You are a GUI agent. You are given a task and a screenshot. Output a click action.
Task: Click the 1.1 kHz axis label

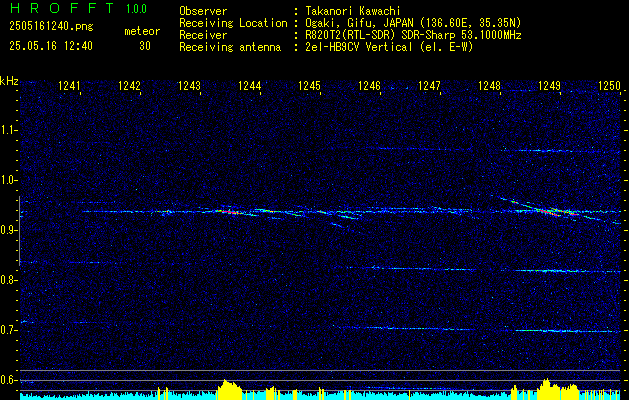click(9, 130)
